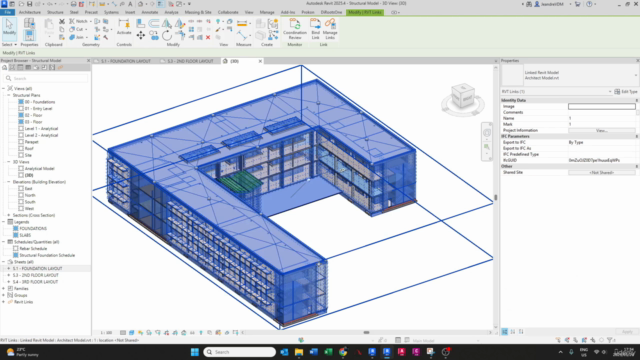
Task: Click the Align tool
Action: pyautogui.click(x=140, y=23)
